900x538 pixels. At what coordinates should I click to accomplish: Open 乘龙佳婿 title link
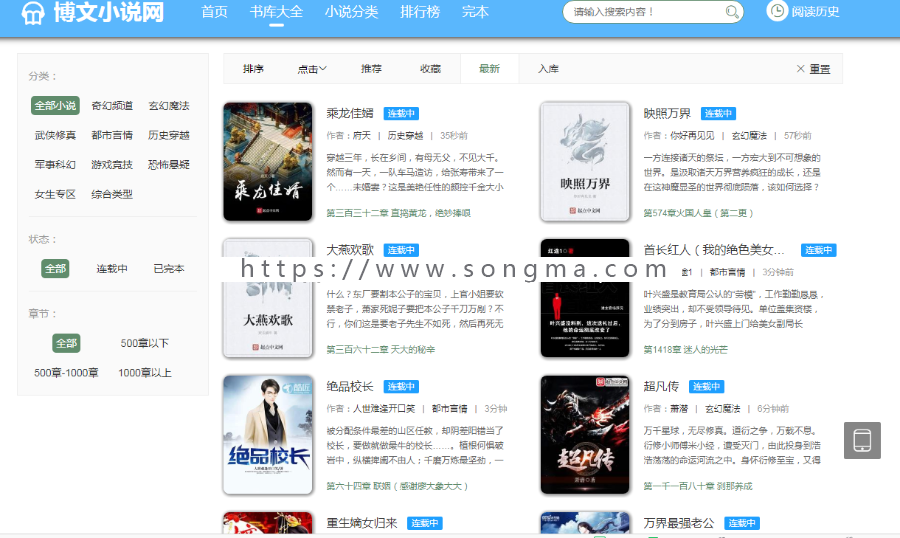pyautogui.click(x=350, y=114)
